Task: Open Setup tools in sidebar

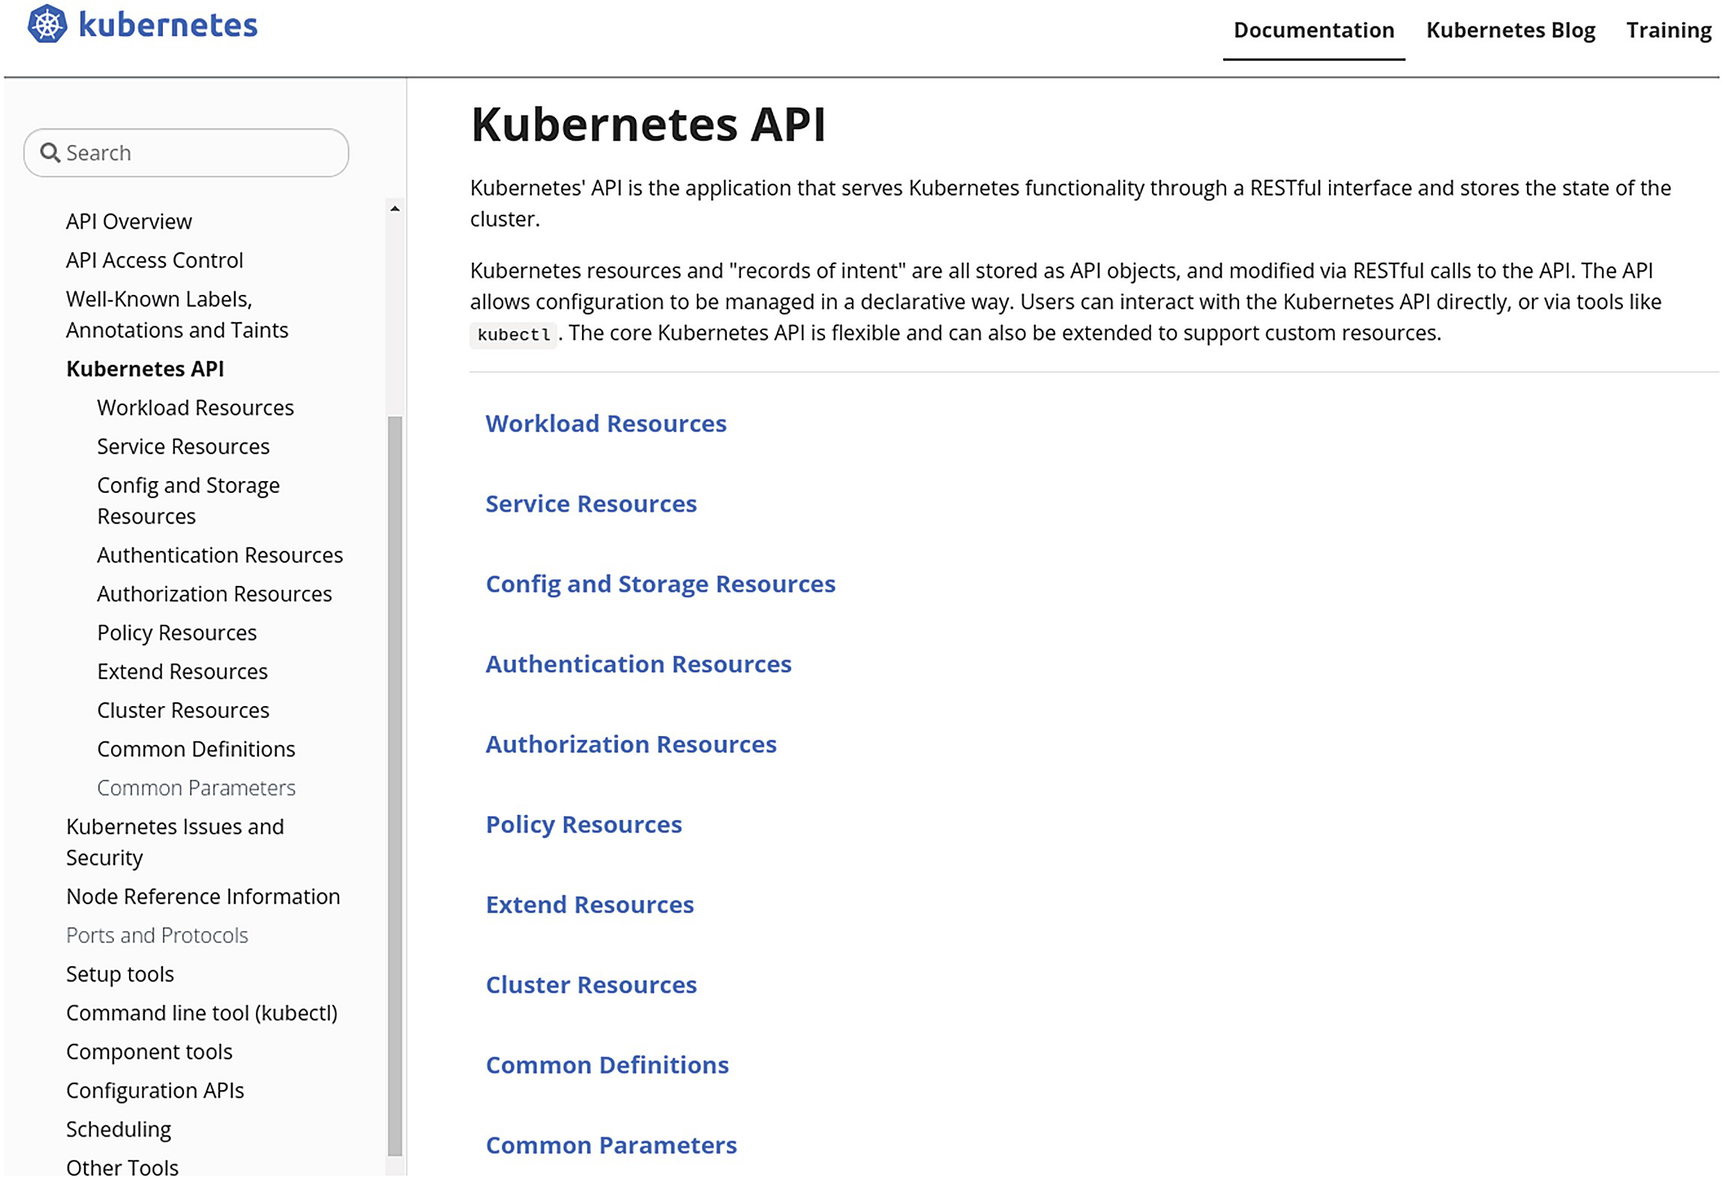Action: 120,975
